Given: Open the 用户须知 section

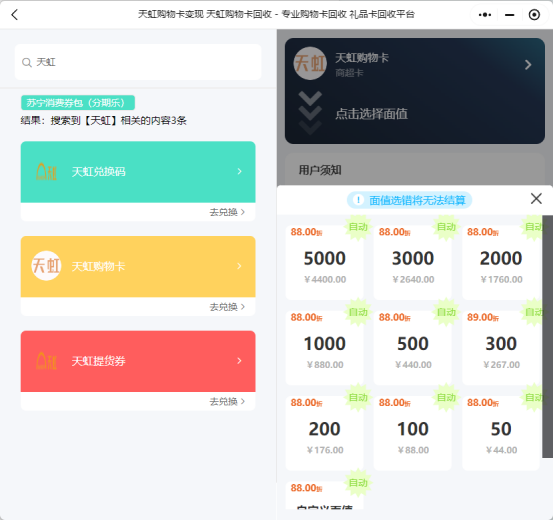Looking at the screenshot, I should coord(320,170).
